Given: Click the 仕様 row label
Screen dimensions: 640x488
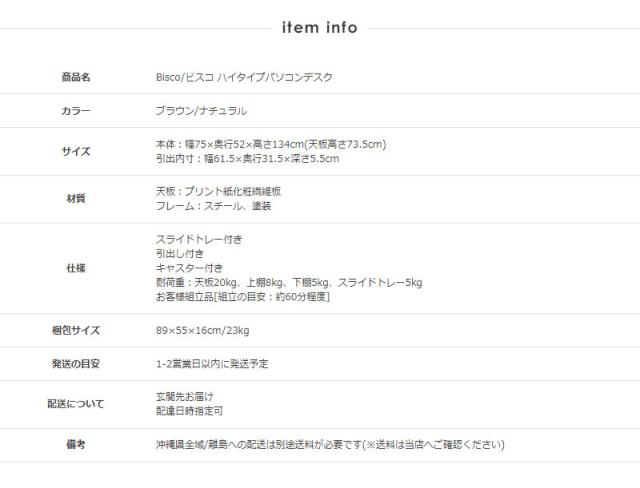Looking at the screenshot, I should click(x=75, y=268).
